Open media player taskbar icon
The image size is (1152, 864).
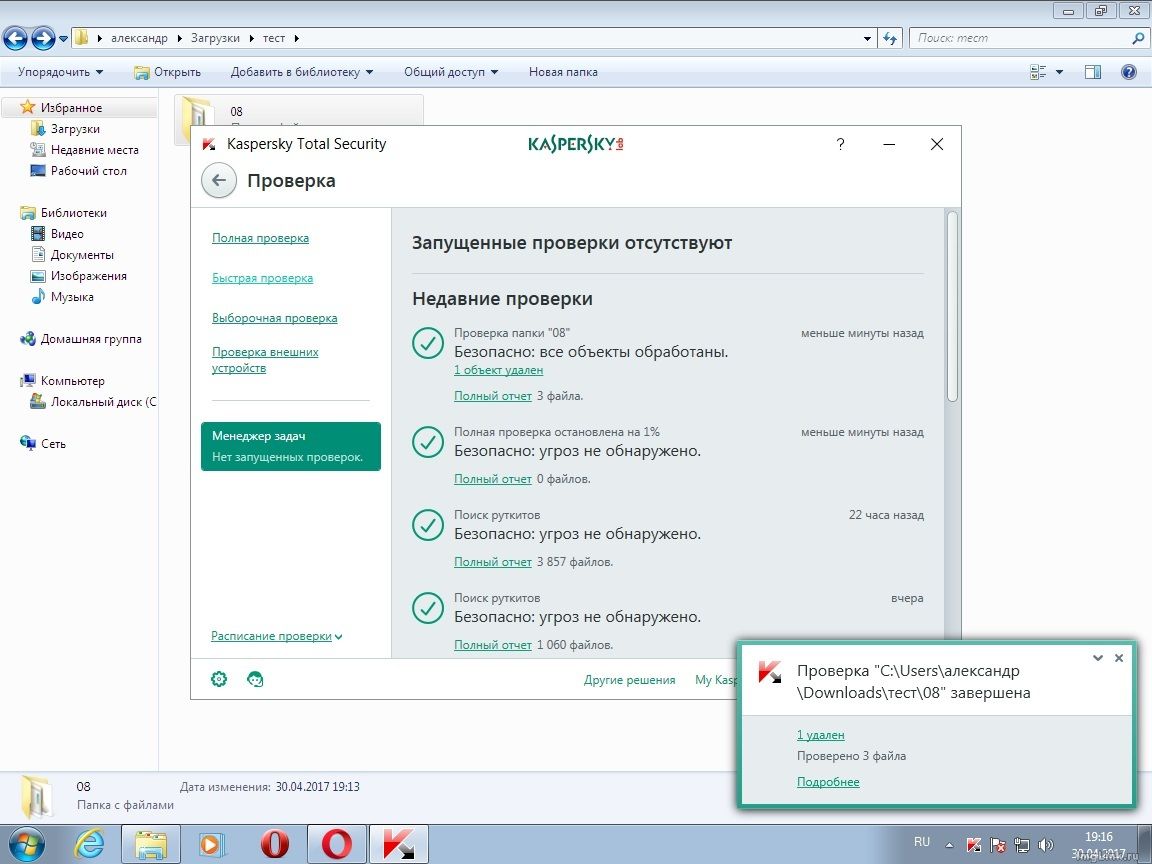pos(212,845)
